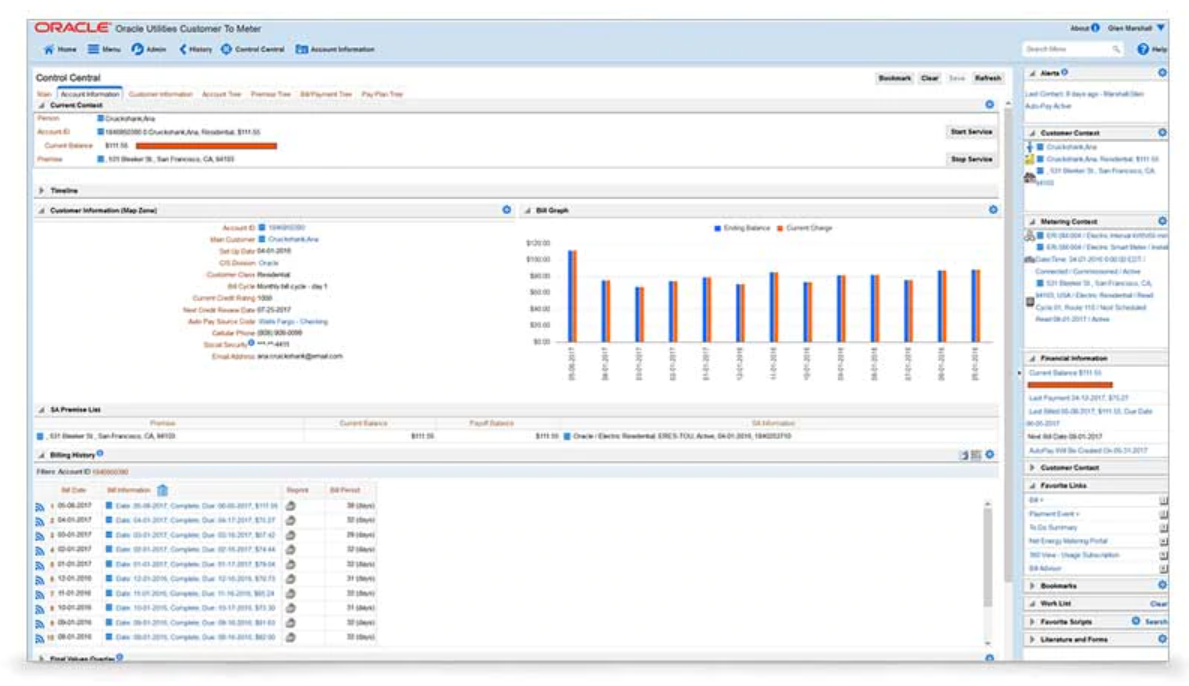
Task: Click broadcast icon for bill 04-01-2017
Action: pos(39,522)
